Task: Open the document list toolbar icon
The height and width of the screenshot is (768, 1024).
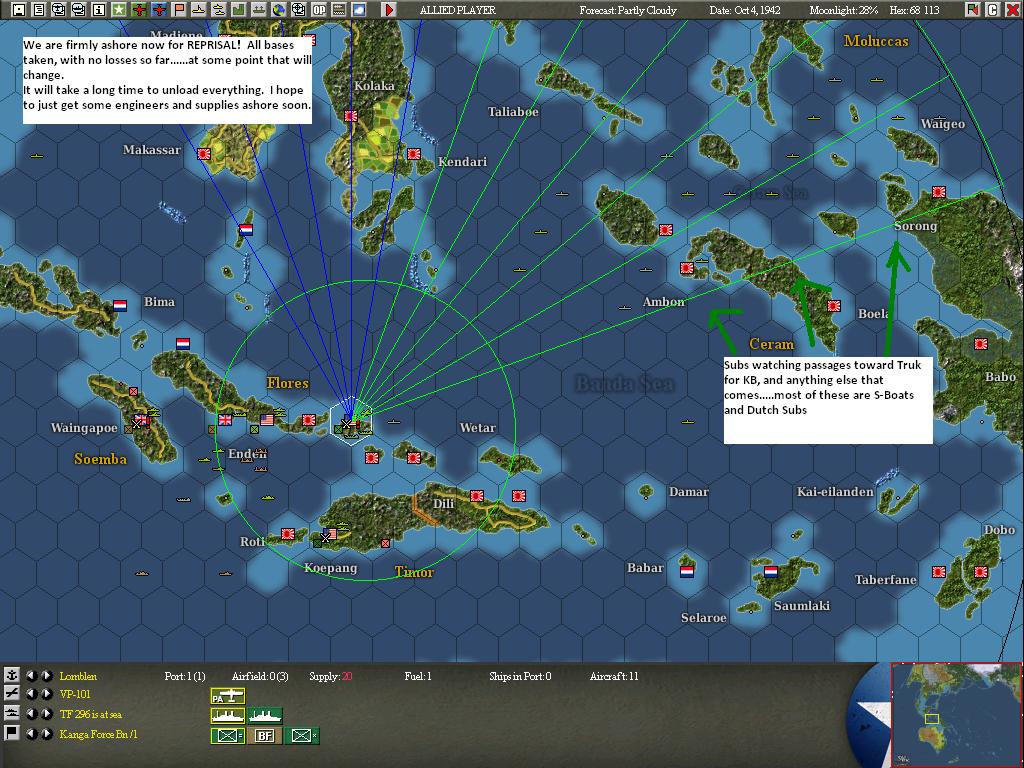Action: [39, 9]
